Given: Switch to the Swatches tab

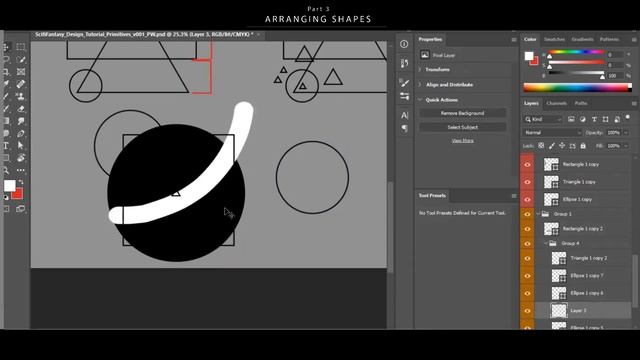Looking at the screenshot, I should click(x=554, y=40).
